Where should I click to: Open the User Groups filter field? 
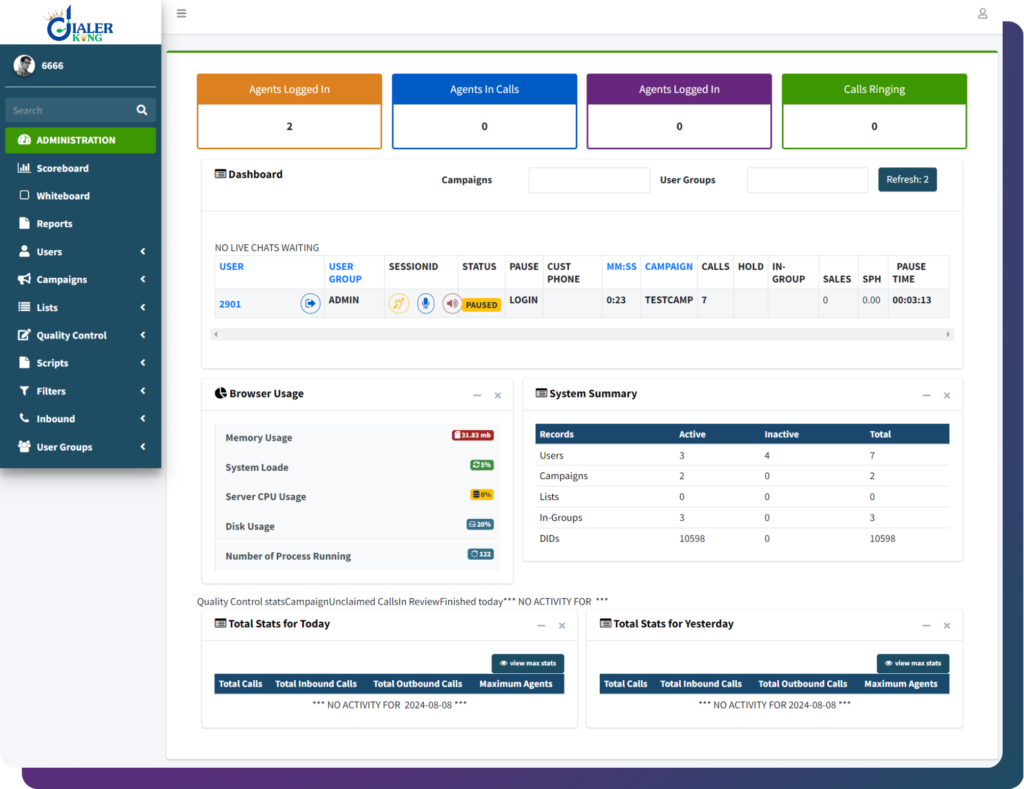click(808, 180)
